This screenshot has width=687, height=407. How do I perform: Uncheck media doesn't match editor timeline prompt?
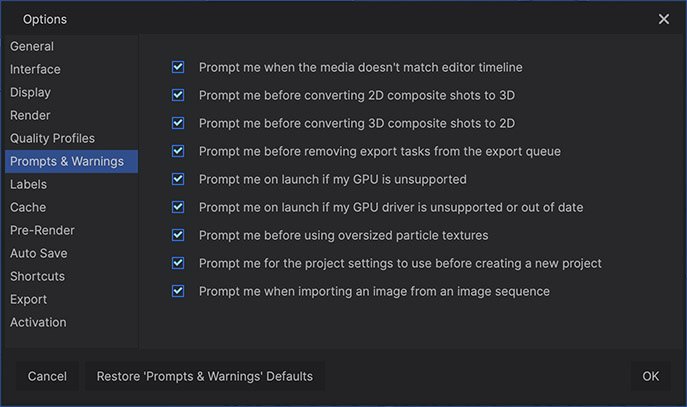pos(178,67)
